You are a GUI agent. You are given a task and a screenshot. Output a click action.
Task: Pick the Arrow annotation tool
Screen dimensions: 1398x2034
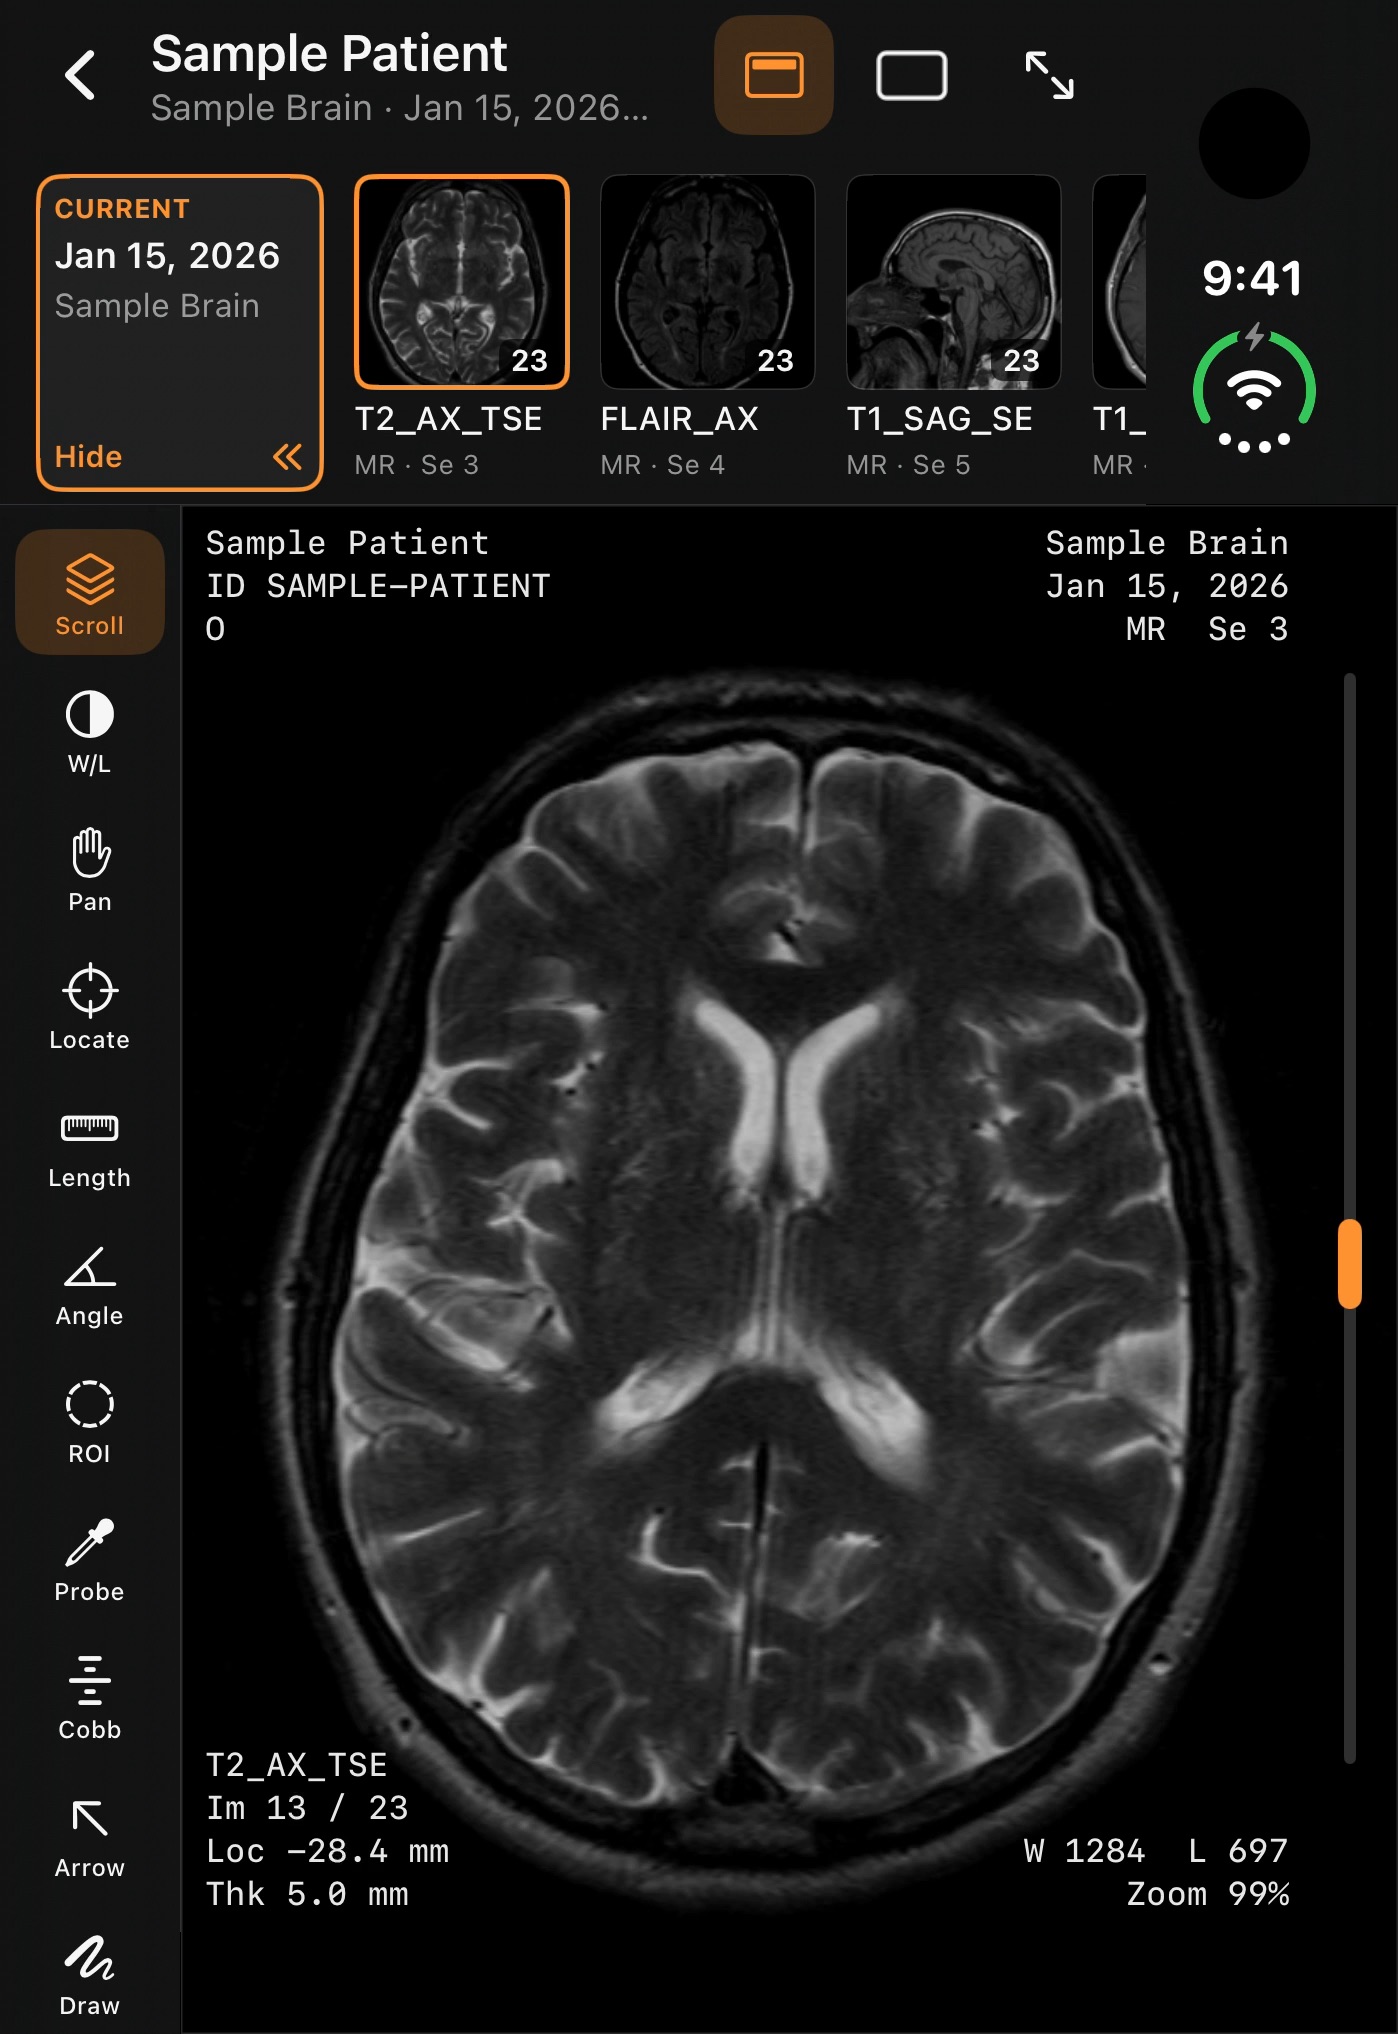click(x=90, y=1836)
